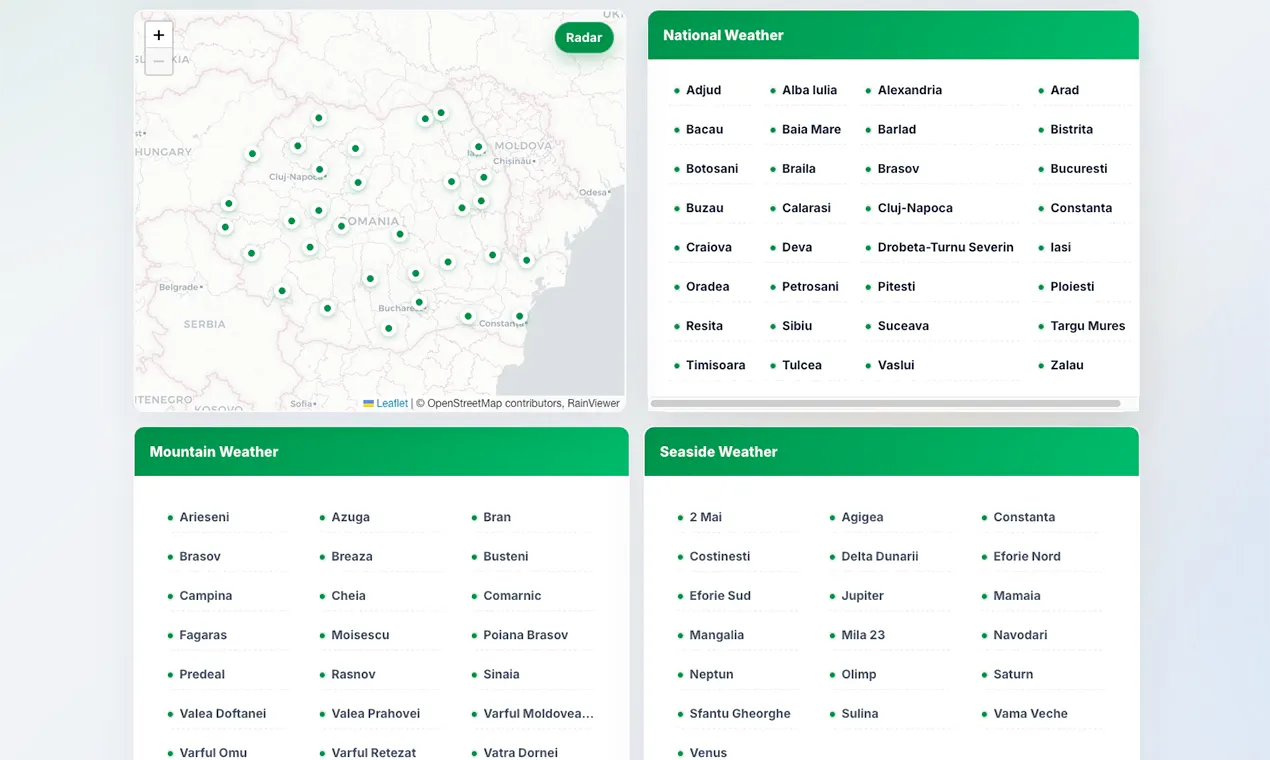Open weather for Suceava
Viewport: 1270px width, 760px height.
tap(903, 326)
